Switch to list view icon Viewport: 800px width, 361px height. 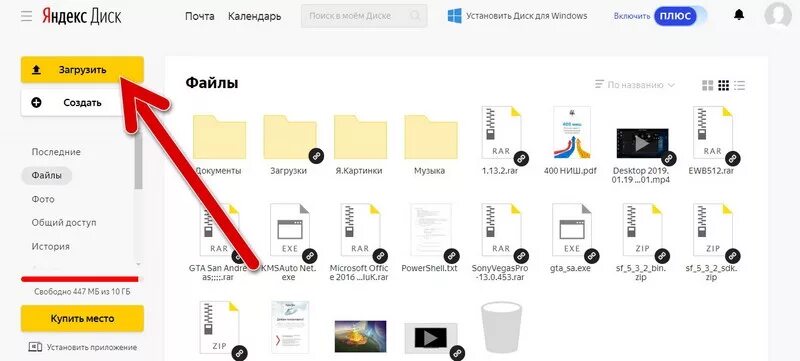pos(739,85)
